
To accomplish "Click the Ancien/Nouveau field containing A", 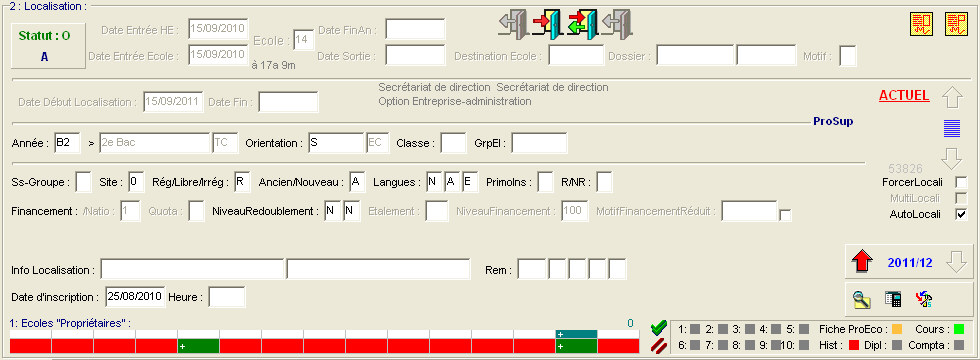I will point(357,182).
